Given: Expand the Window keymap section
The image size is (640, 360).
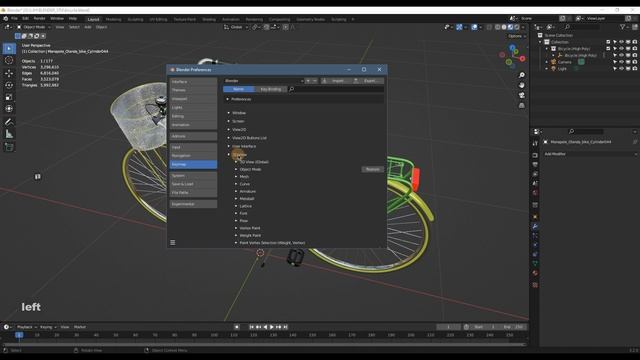Looking at the screenshot, I should (229, 113).
